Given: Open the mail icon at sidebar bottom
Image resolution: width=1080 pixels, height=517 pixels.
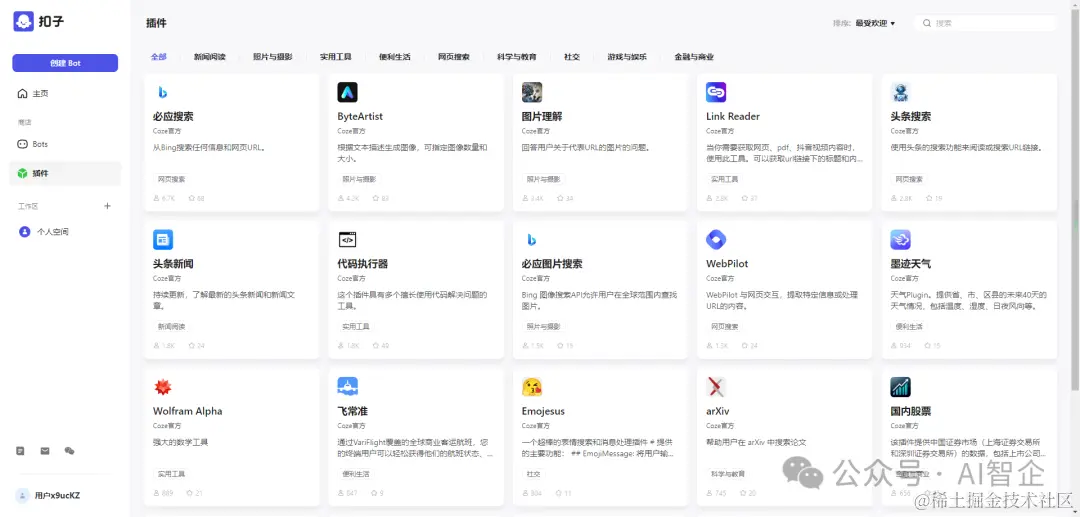Looking at the screenshot, I should click(x=45, y=451).
